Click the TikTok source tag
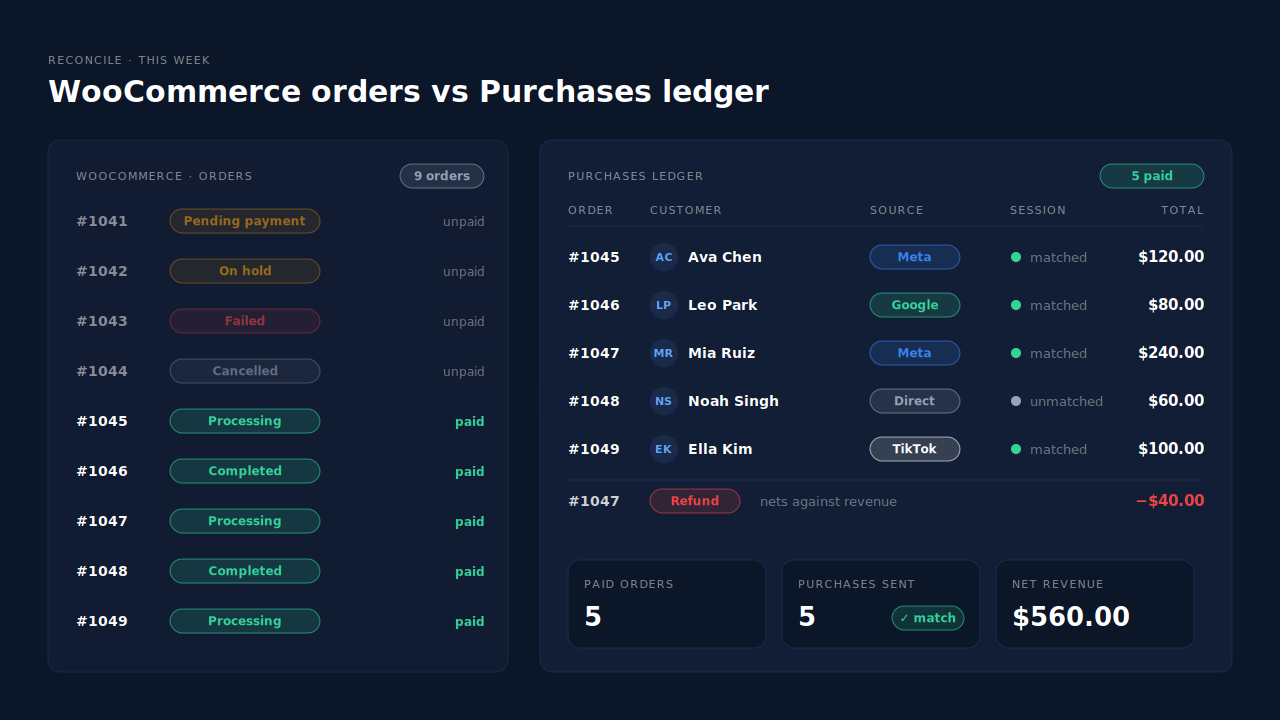The height and width of the screenshot is (720, 1280). pyautogui.click(x=915, y=449)
